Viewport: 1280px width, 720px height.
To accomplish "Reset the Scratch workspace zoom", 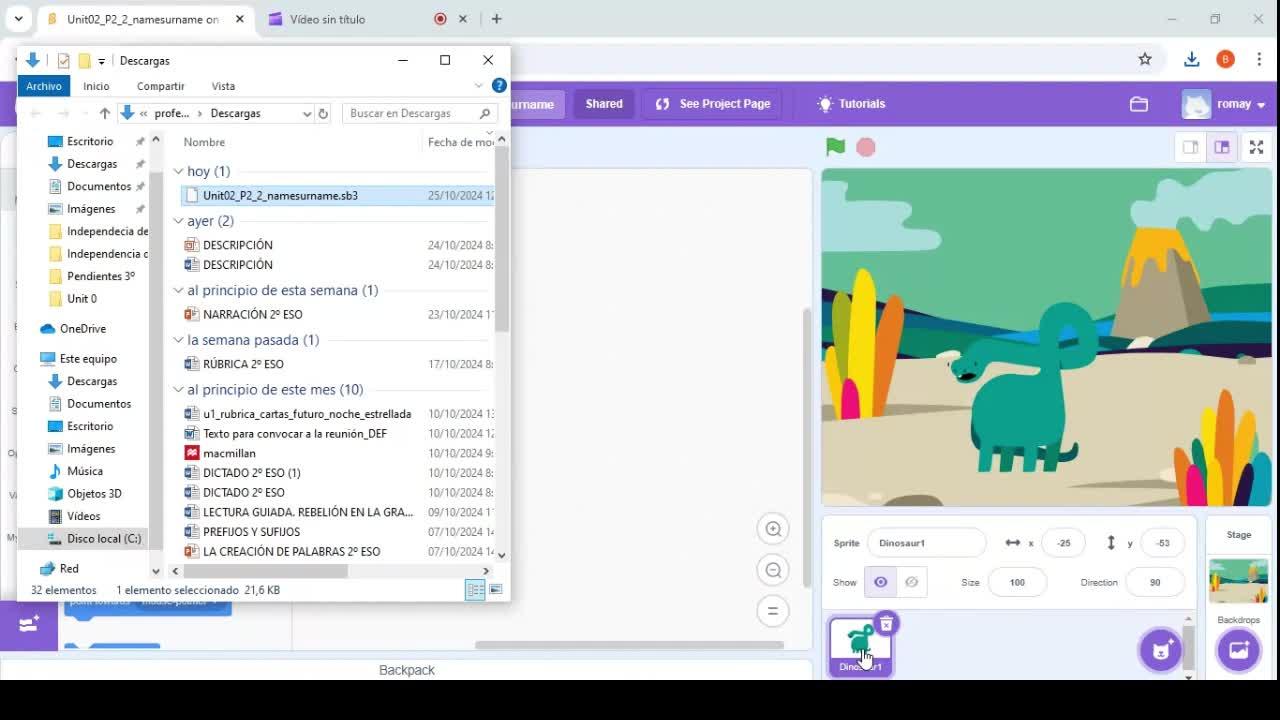I will [x=773, y=611].
